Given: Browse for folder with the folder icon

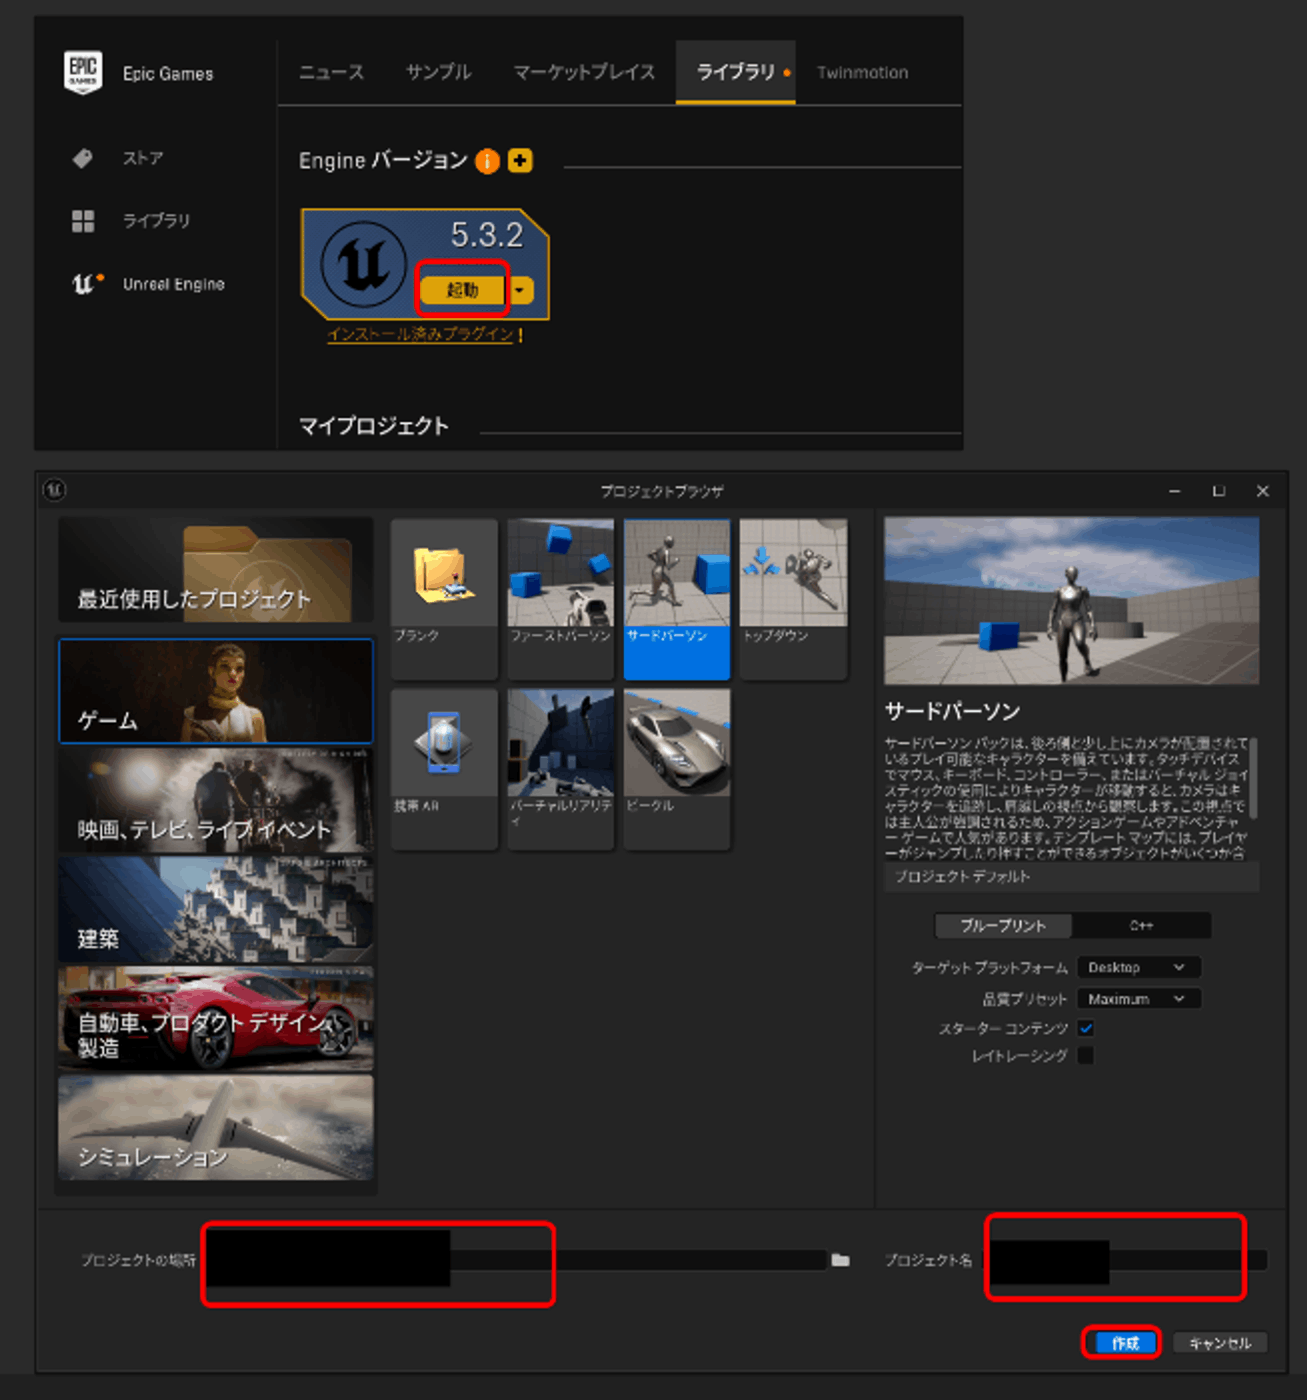Looking at the screenshot, I should tap(840, 1260).
